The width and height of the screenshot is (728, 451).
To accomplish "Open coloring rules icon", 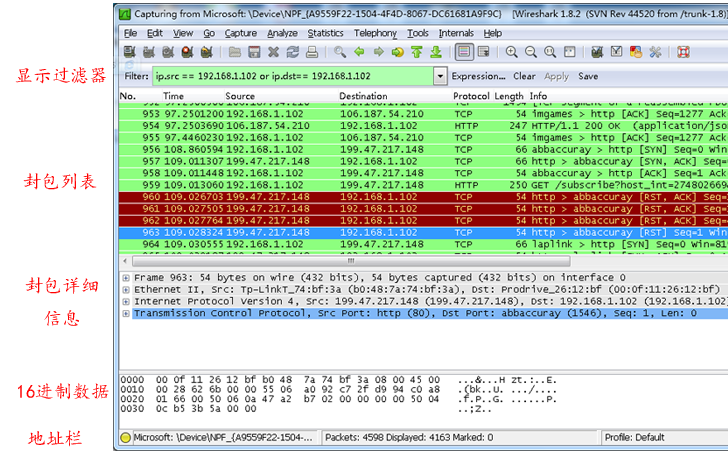I will coord(636,52).
